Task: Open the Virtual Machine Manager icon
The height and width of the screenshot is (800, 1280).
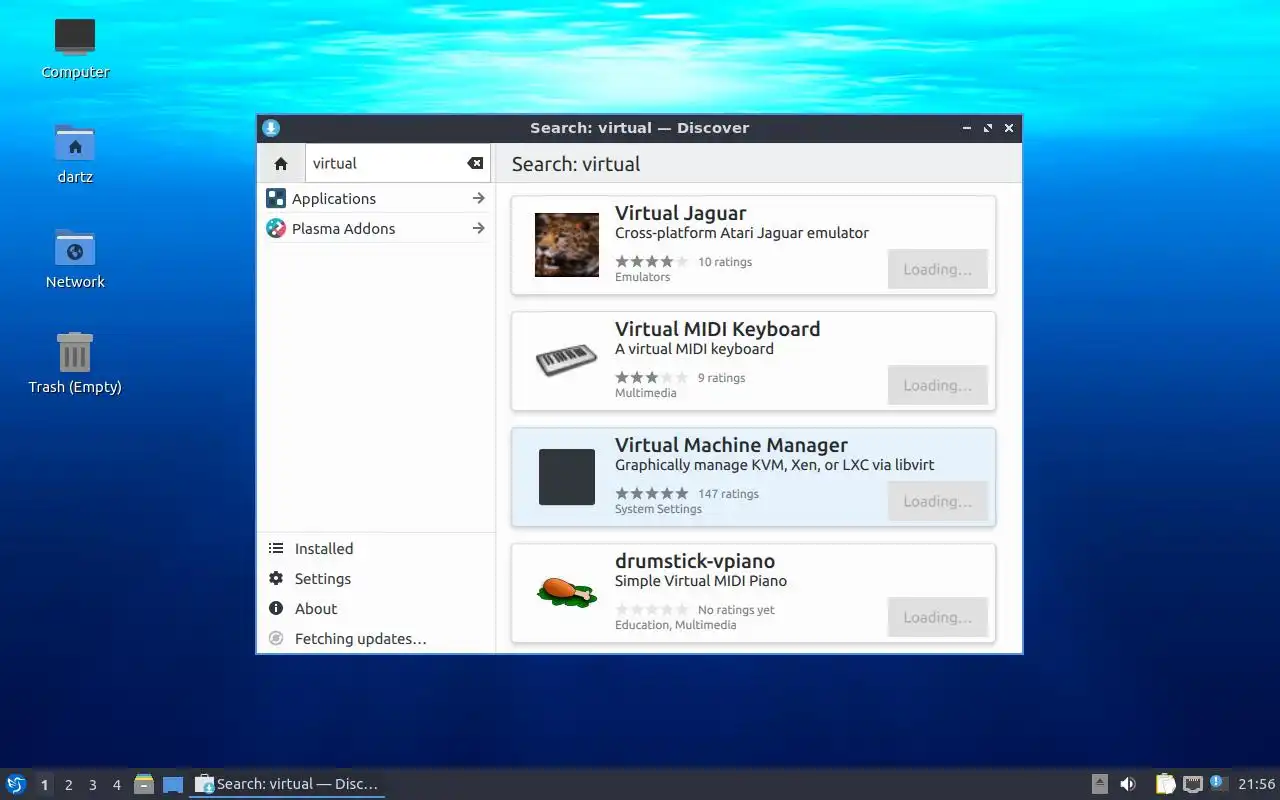Action: click(x=567, y=477)
